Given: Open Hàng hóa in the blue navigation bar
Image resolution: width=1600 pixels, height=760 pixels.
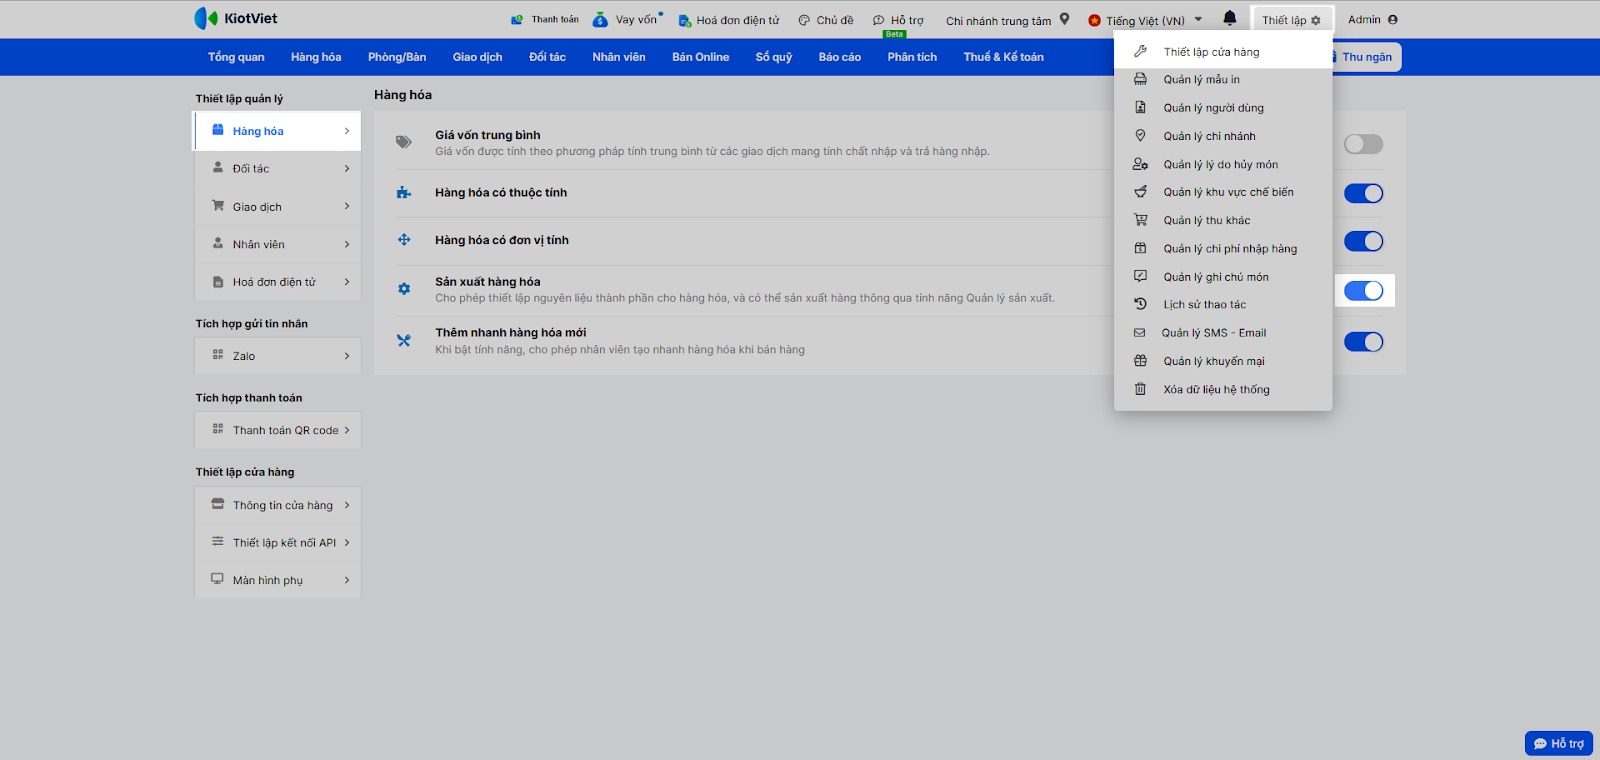Looking at the screenshot, I should [x=316, y=57].
